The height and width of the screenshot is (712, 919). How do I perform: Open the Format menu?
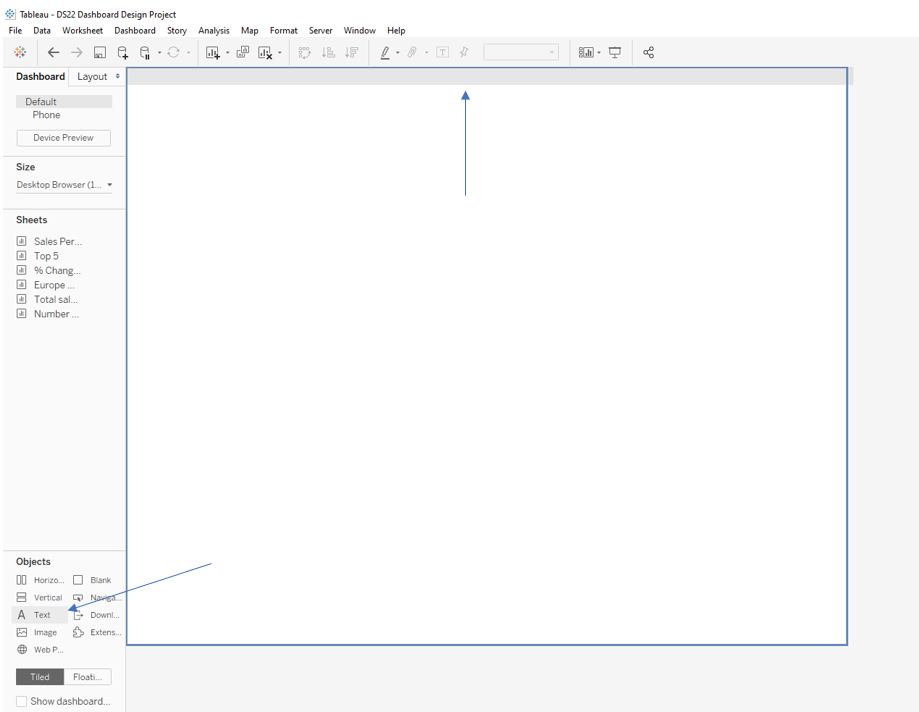pyautogui.click(x=284, y=30)
